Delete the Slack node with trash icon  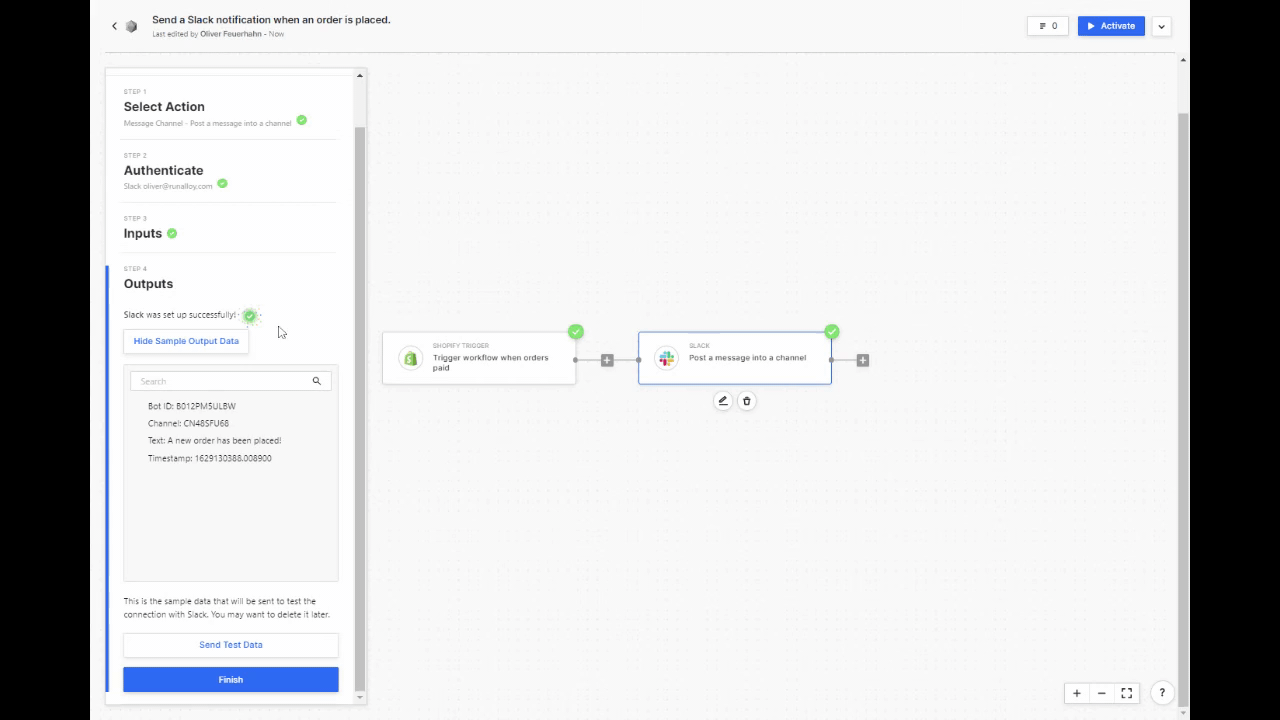(x=747, y=401)
